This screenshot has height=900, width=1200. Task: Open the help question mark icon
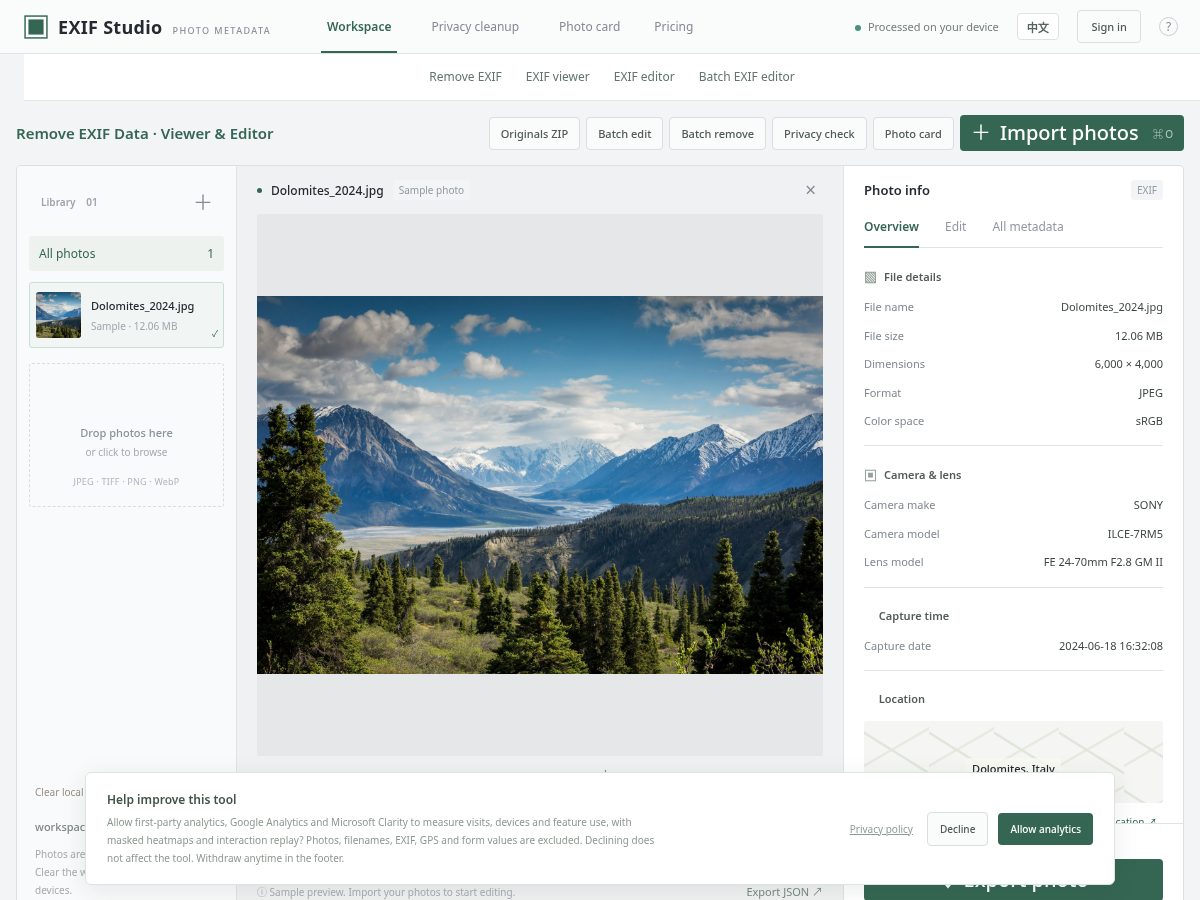(x=1168, y=27)
